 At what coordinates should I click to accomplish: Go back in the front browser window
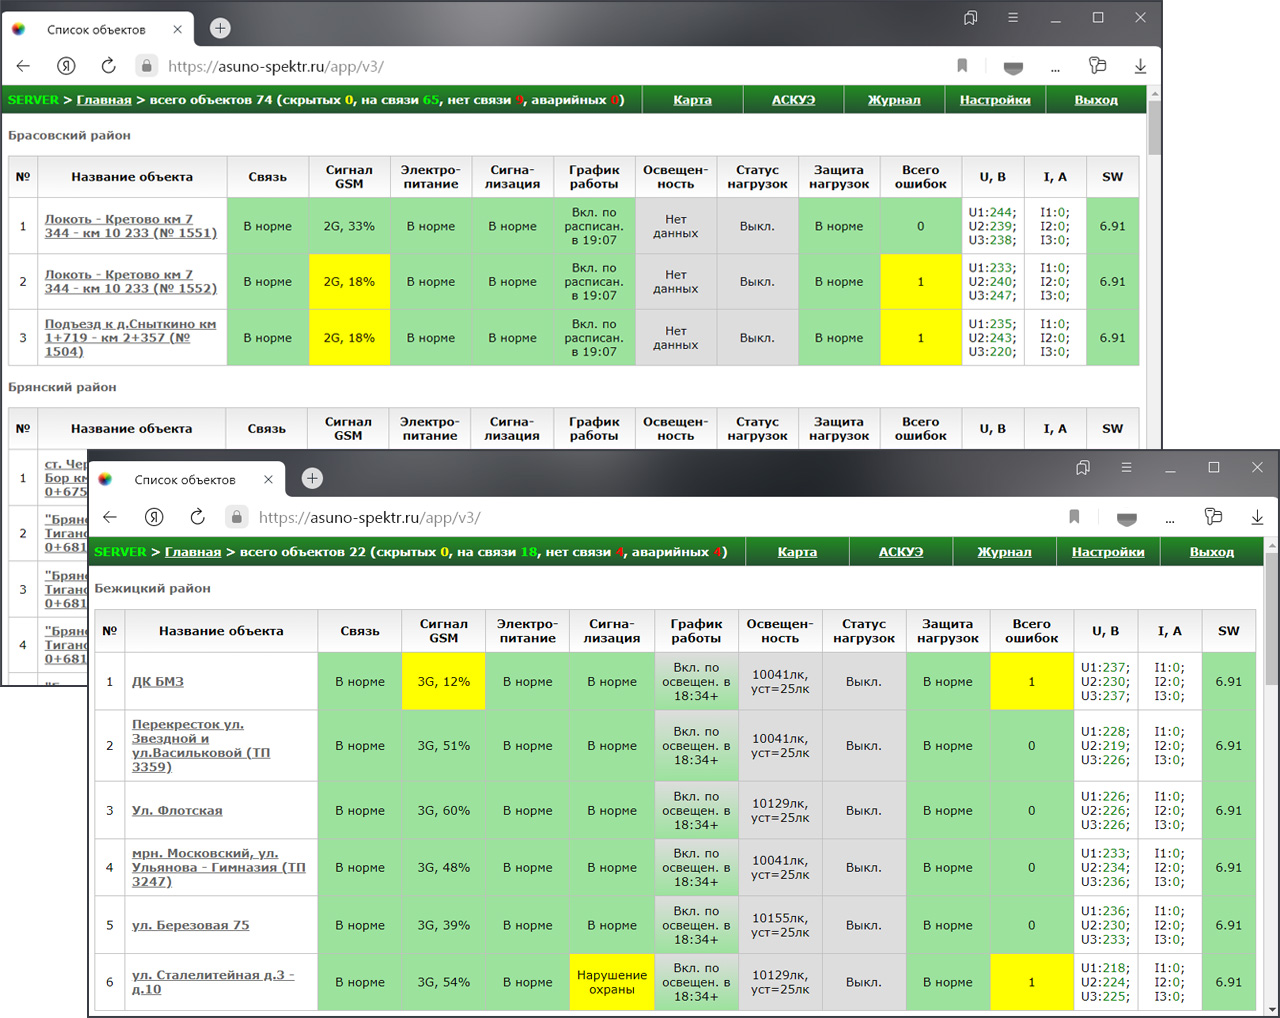(x=110, y=517)
